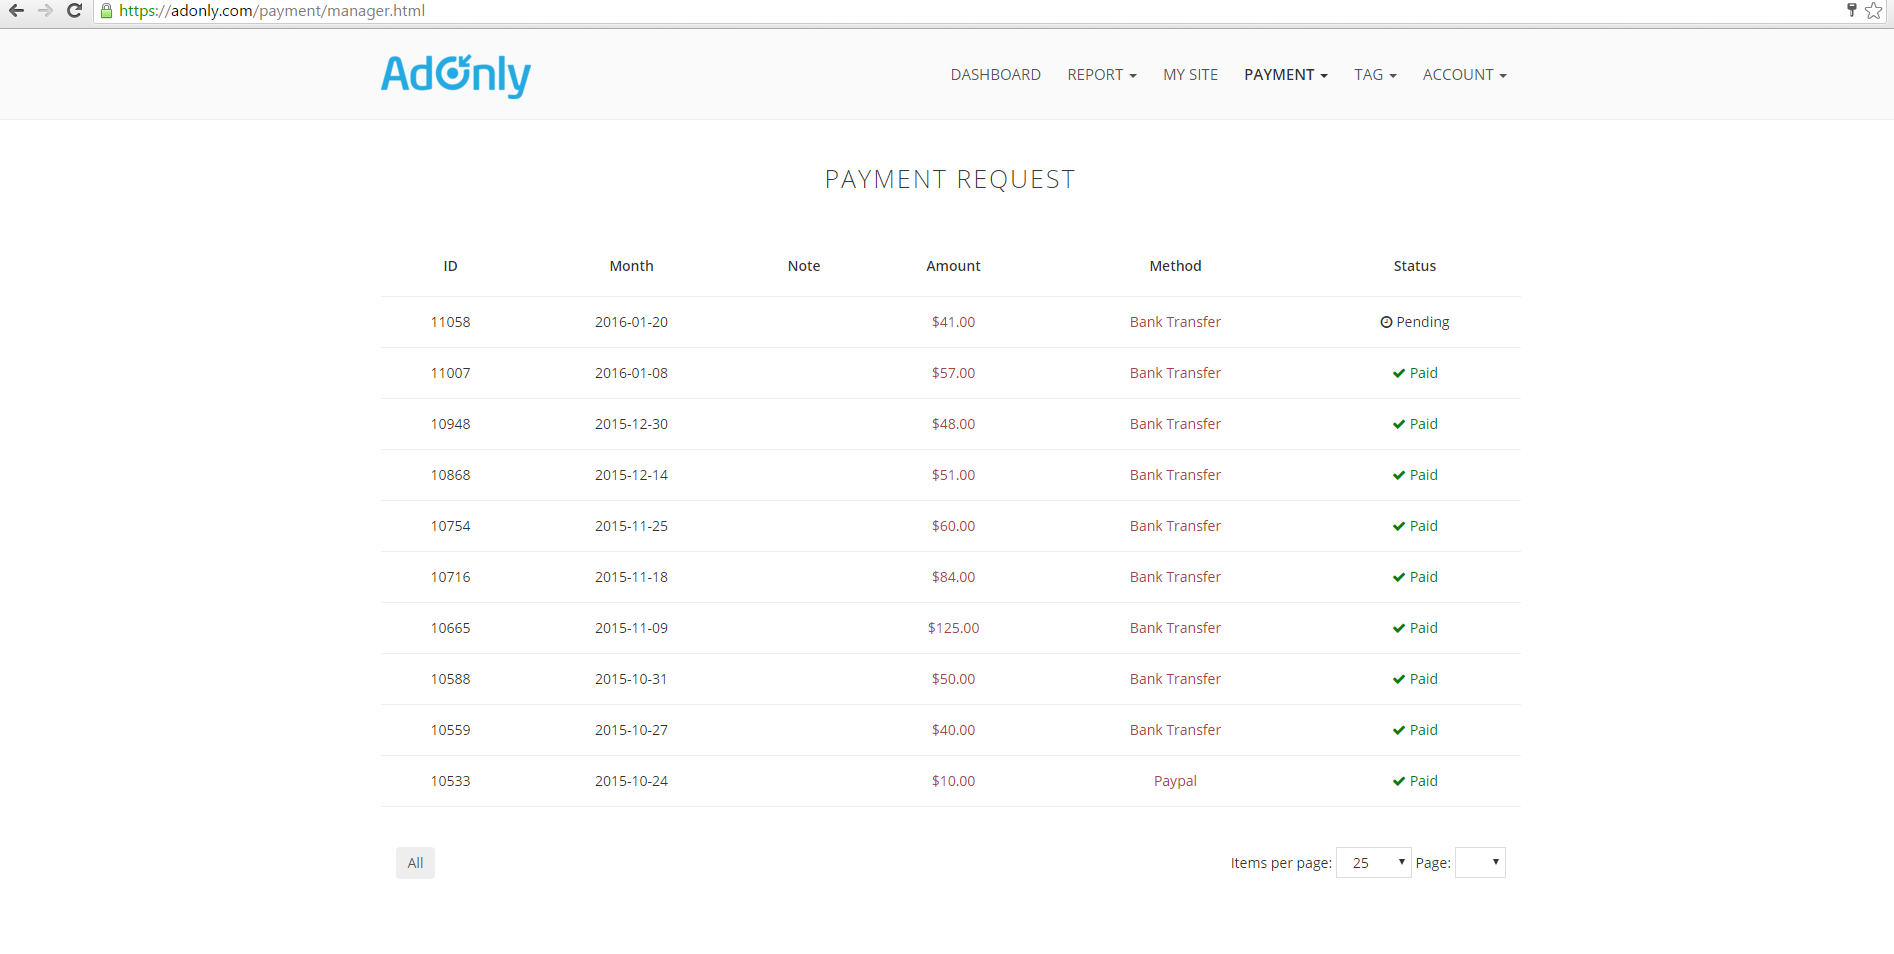Click the green padlock security icon
Image resolution: width=1894 pixels, height=954 pixels.
106,11
